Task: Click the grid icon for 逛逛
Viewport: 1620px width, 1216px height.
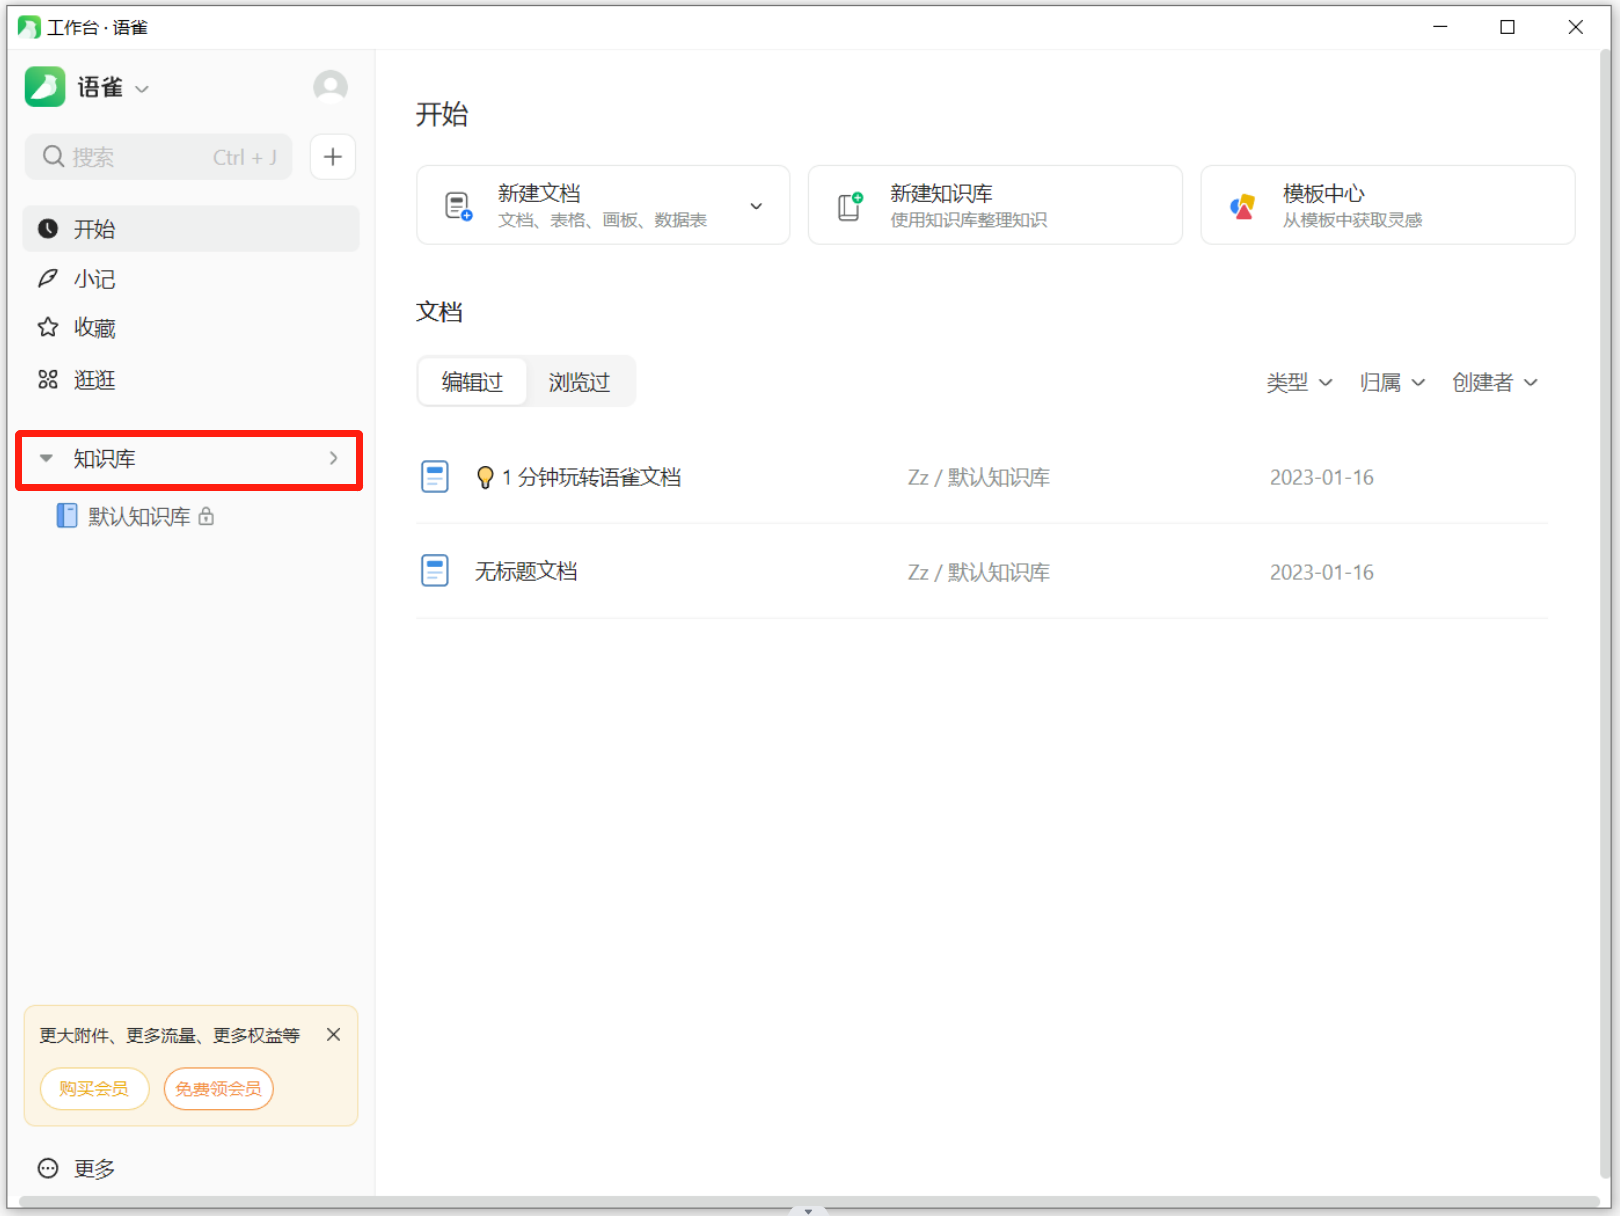Action: click(48, 379)
